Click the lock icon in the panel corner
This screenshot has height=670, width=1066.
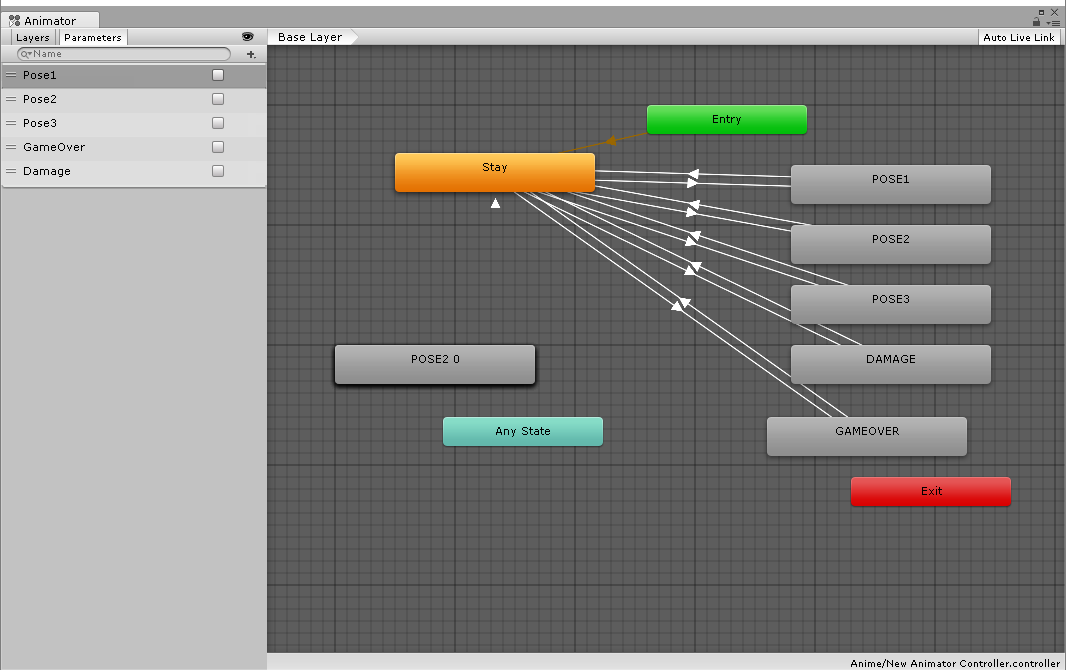point(1037,22)
